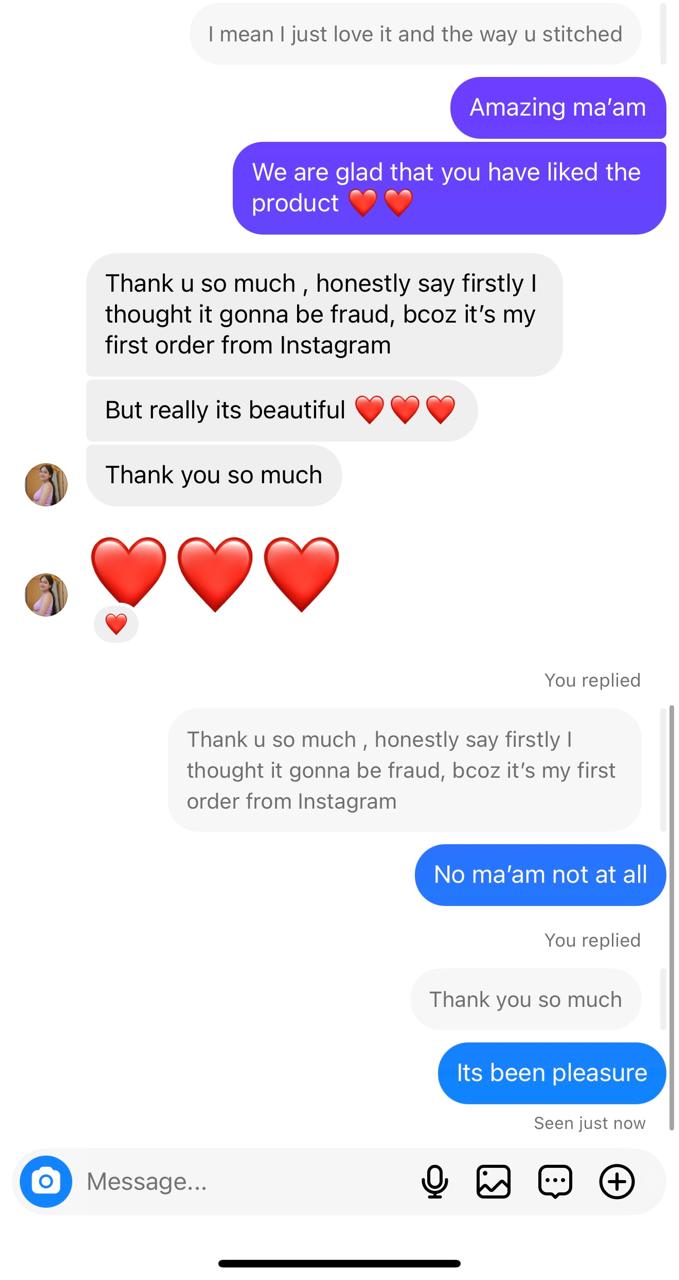679x1280 pixels.
Task: Open the camera from message bar
Action: [x=46, y=1182]
